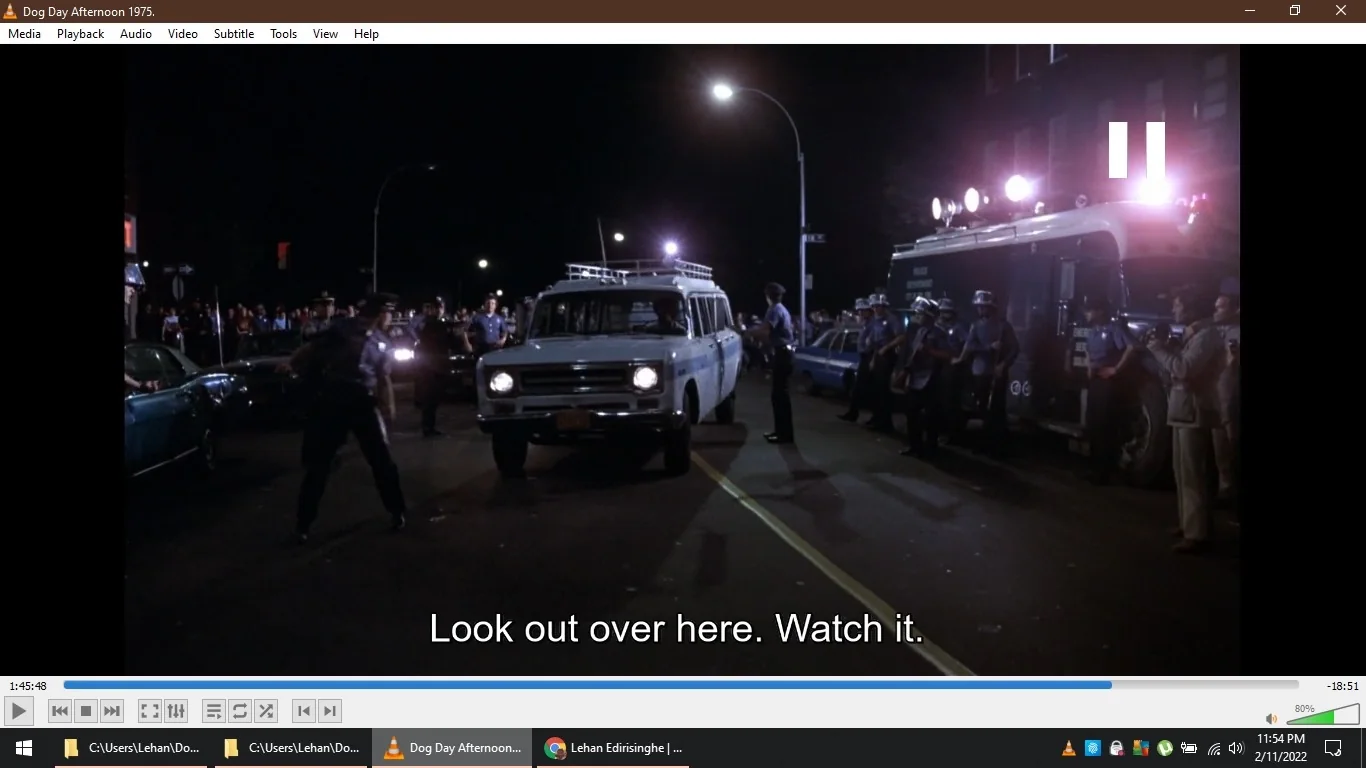
Task: Open the clock and calendar flyout
Action: 1282,748
